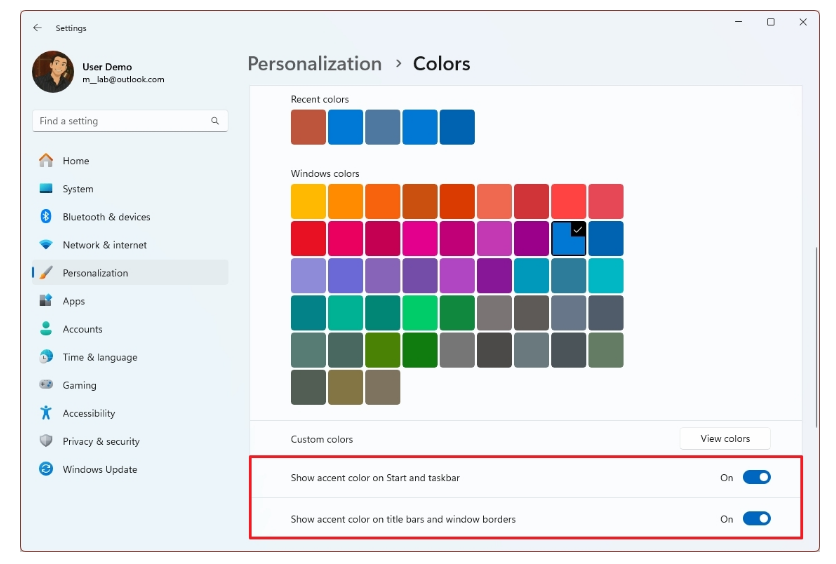
Task: Click the back arrow in Settings
Action: (38, 28)
